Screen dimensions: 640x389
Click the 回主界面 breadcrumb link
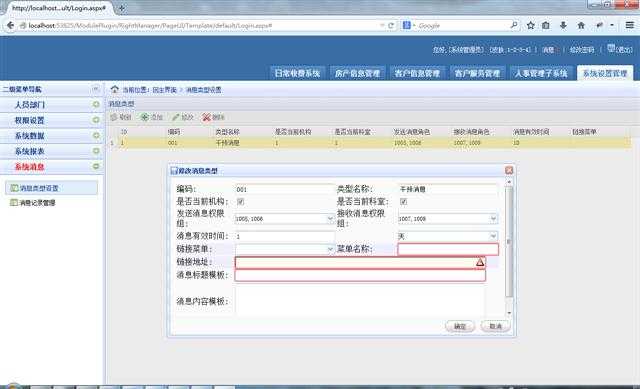click(x=164, y=90)
